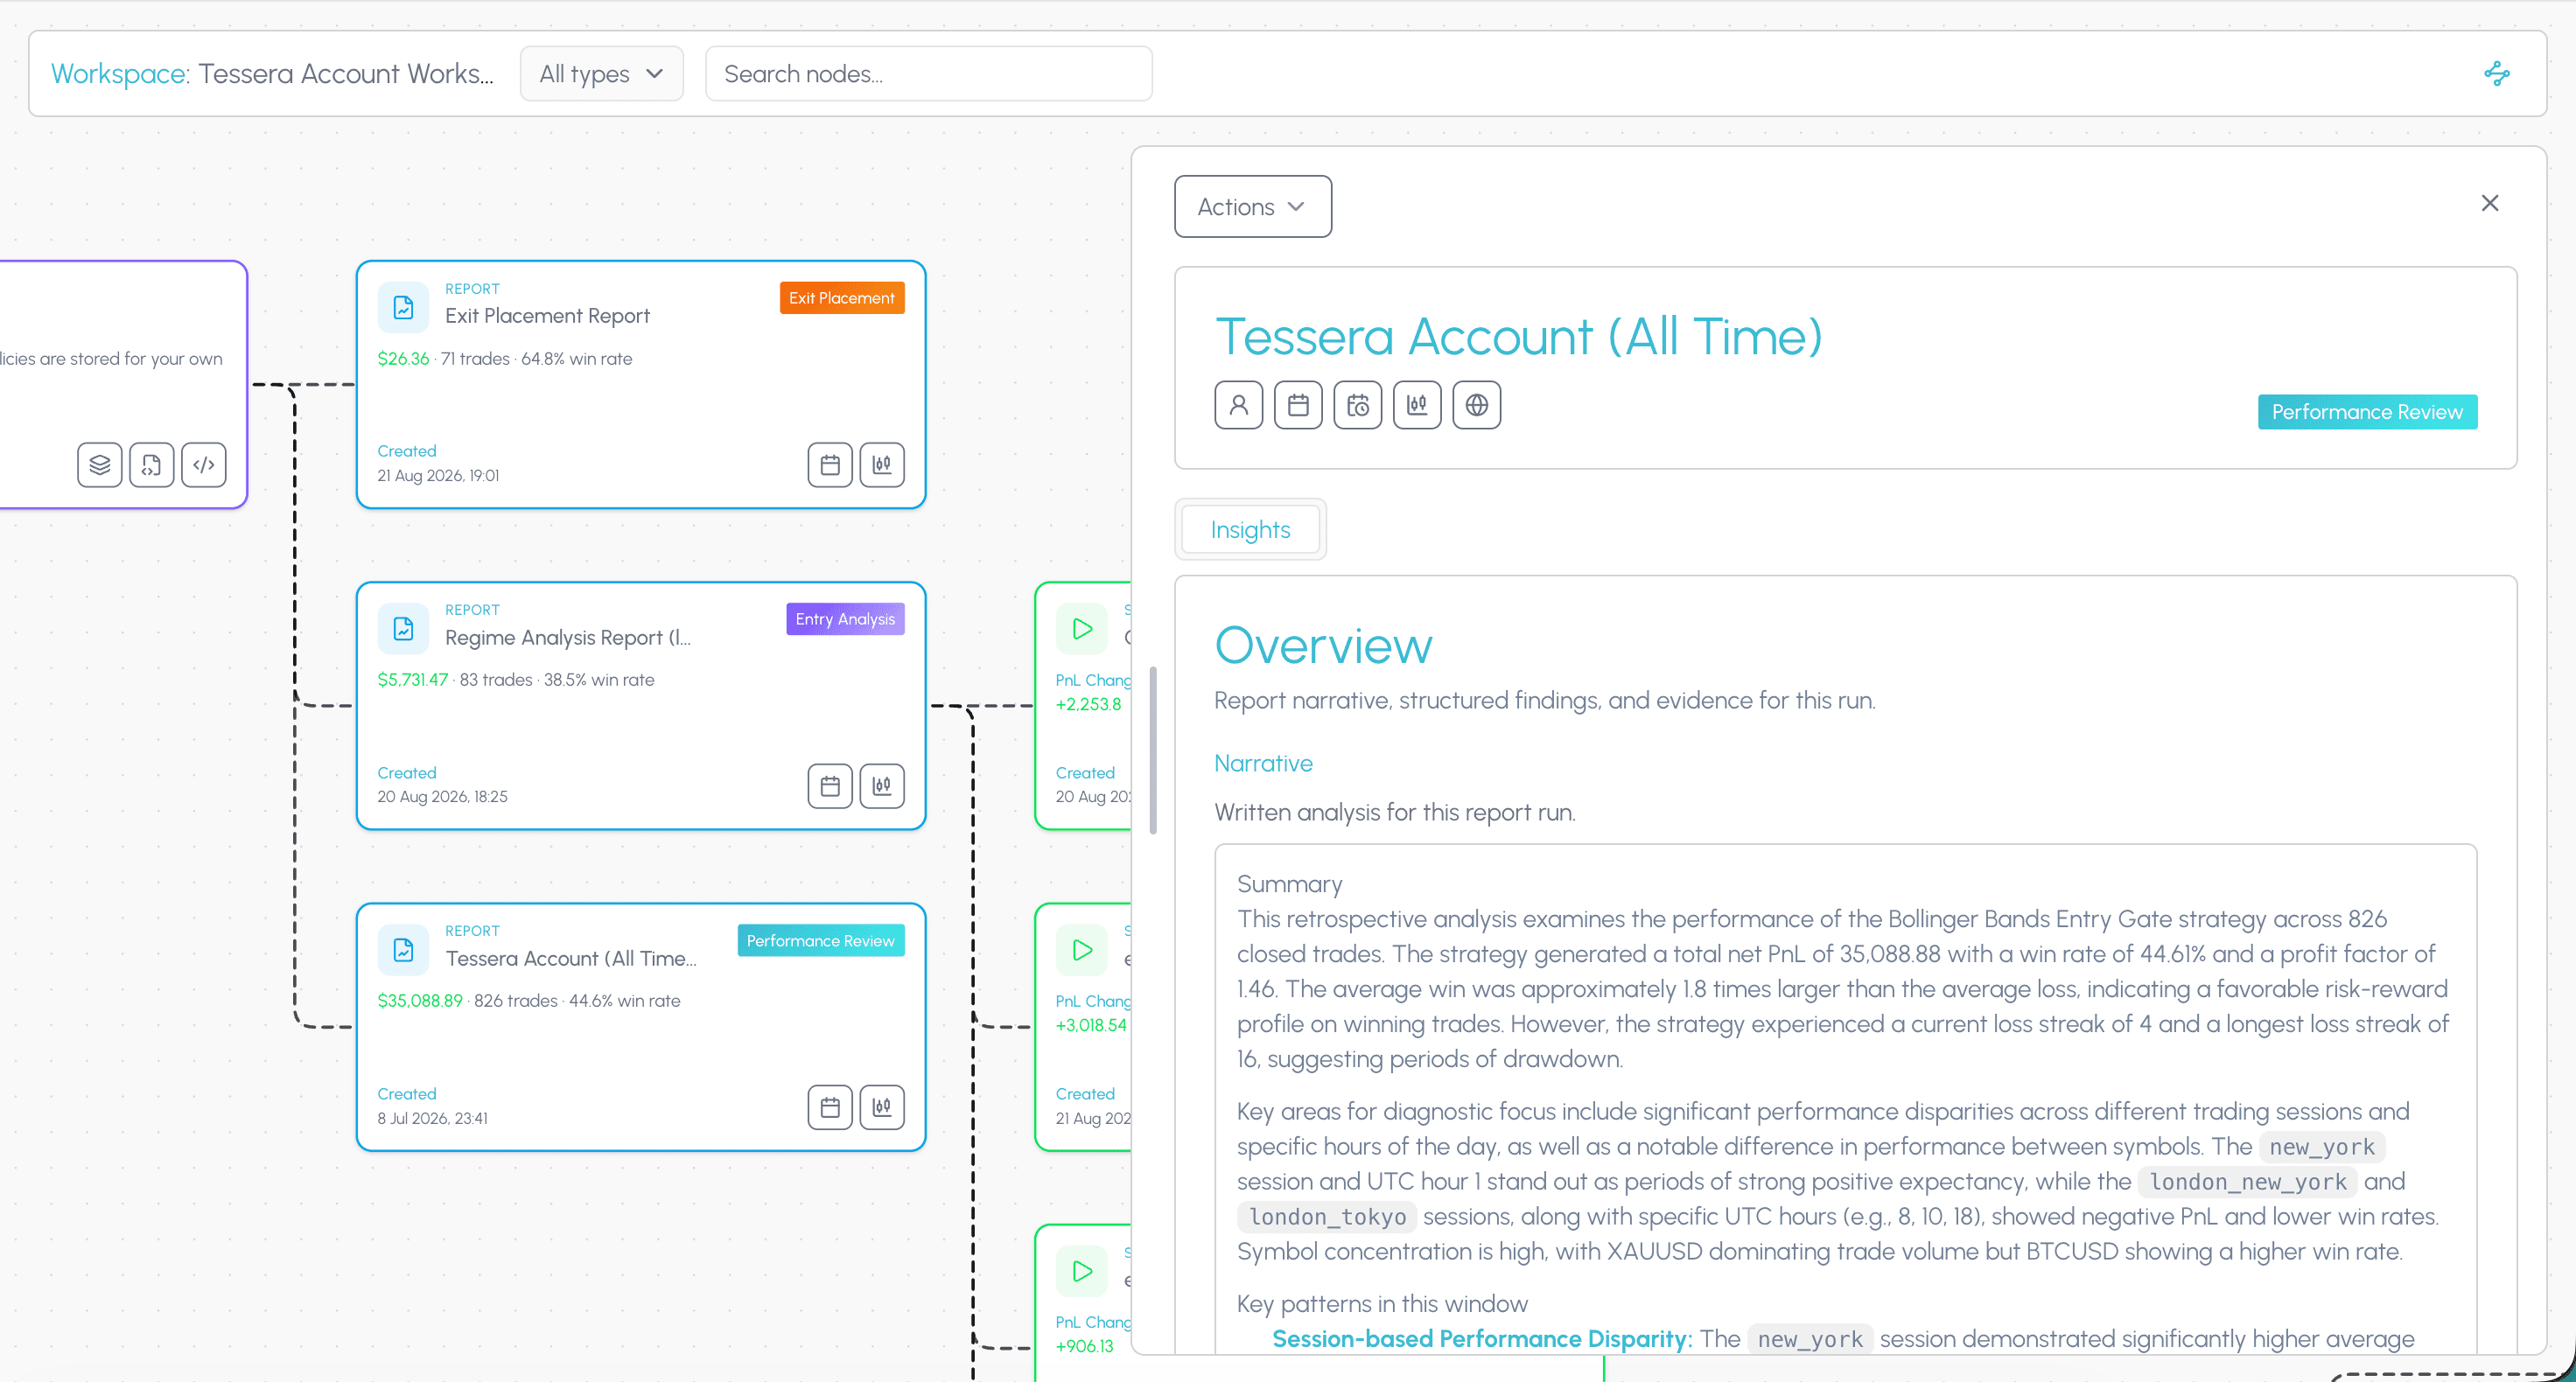Click the Overview heading
Viewport: 2576px width, 1382px height.
pos(1323,645)
